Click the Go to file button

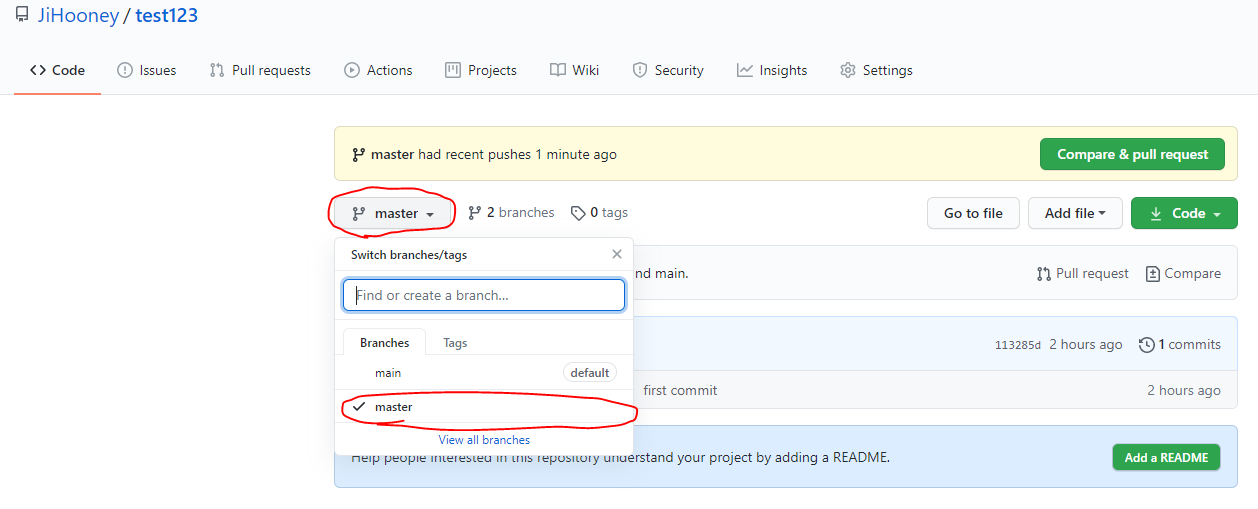(x=973, y=213)
